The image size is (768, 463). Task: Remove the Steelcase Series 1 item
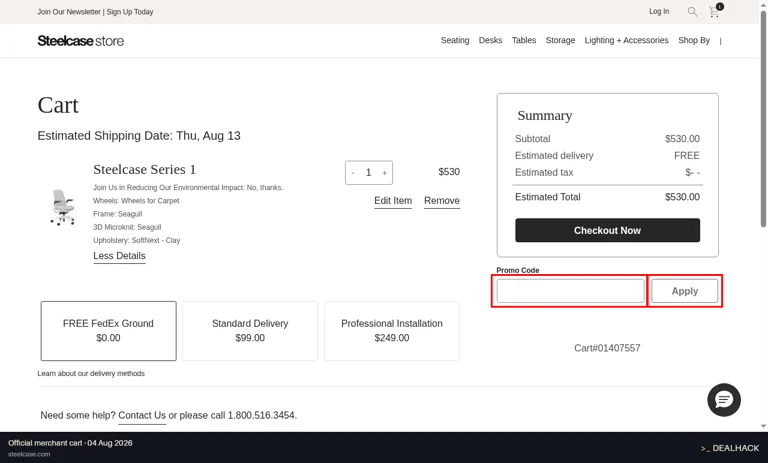point(442,200)
